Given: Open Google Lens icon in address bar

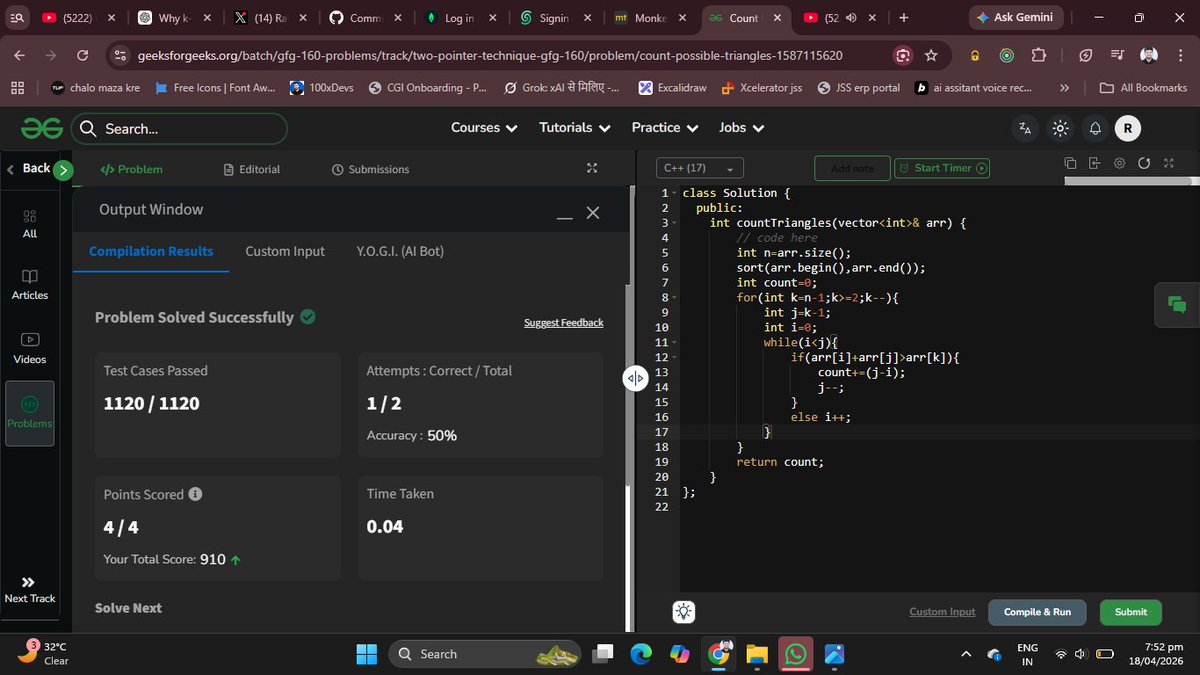Looking at the screenshot, I should [902, 55].
